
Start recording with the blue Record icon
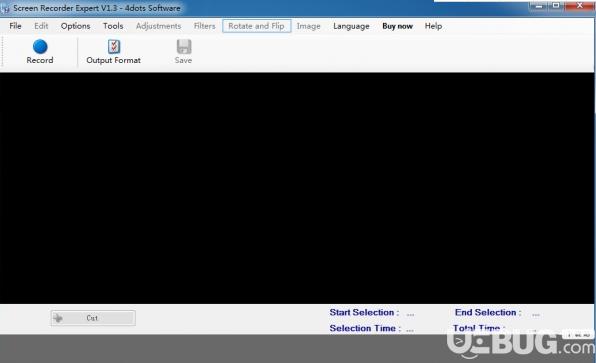[x=40, y=47]
